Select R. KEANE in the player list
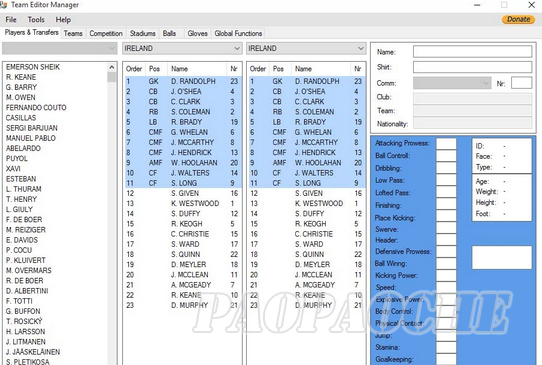This screenshot has height=365, width=542. coord(21,77)
